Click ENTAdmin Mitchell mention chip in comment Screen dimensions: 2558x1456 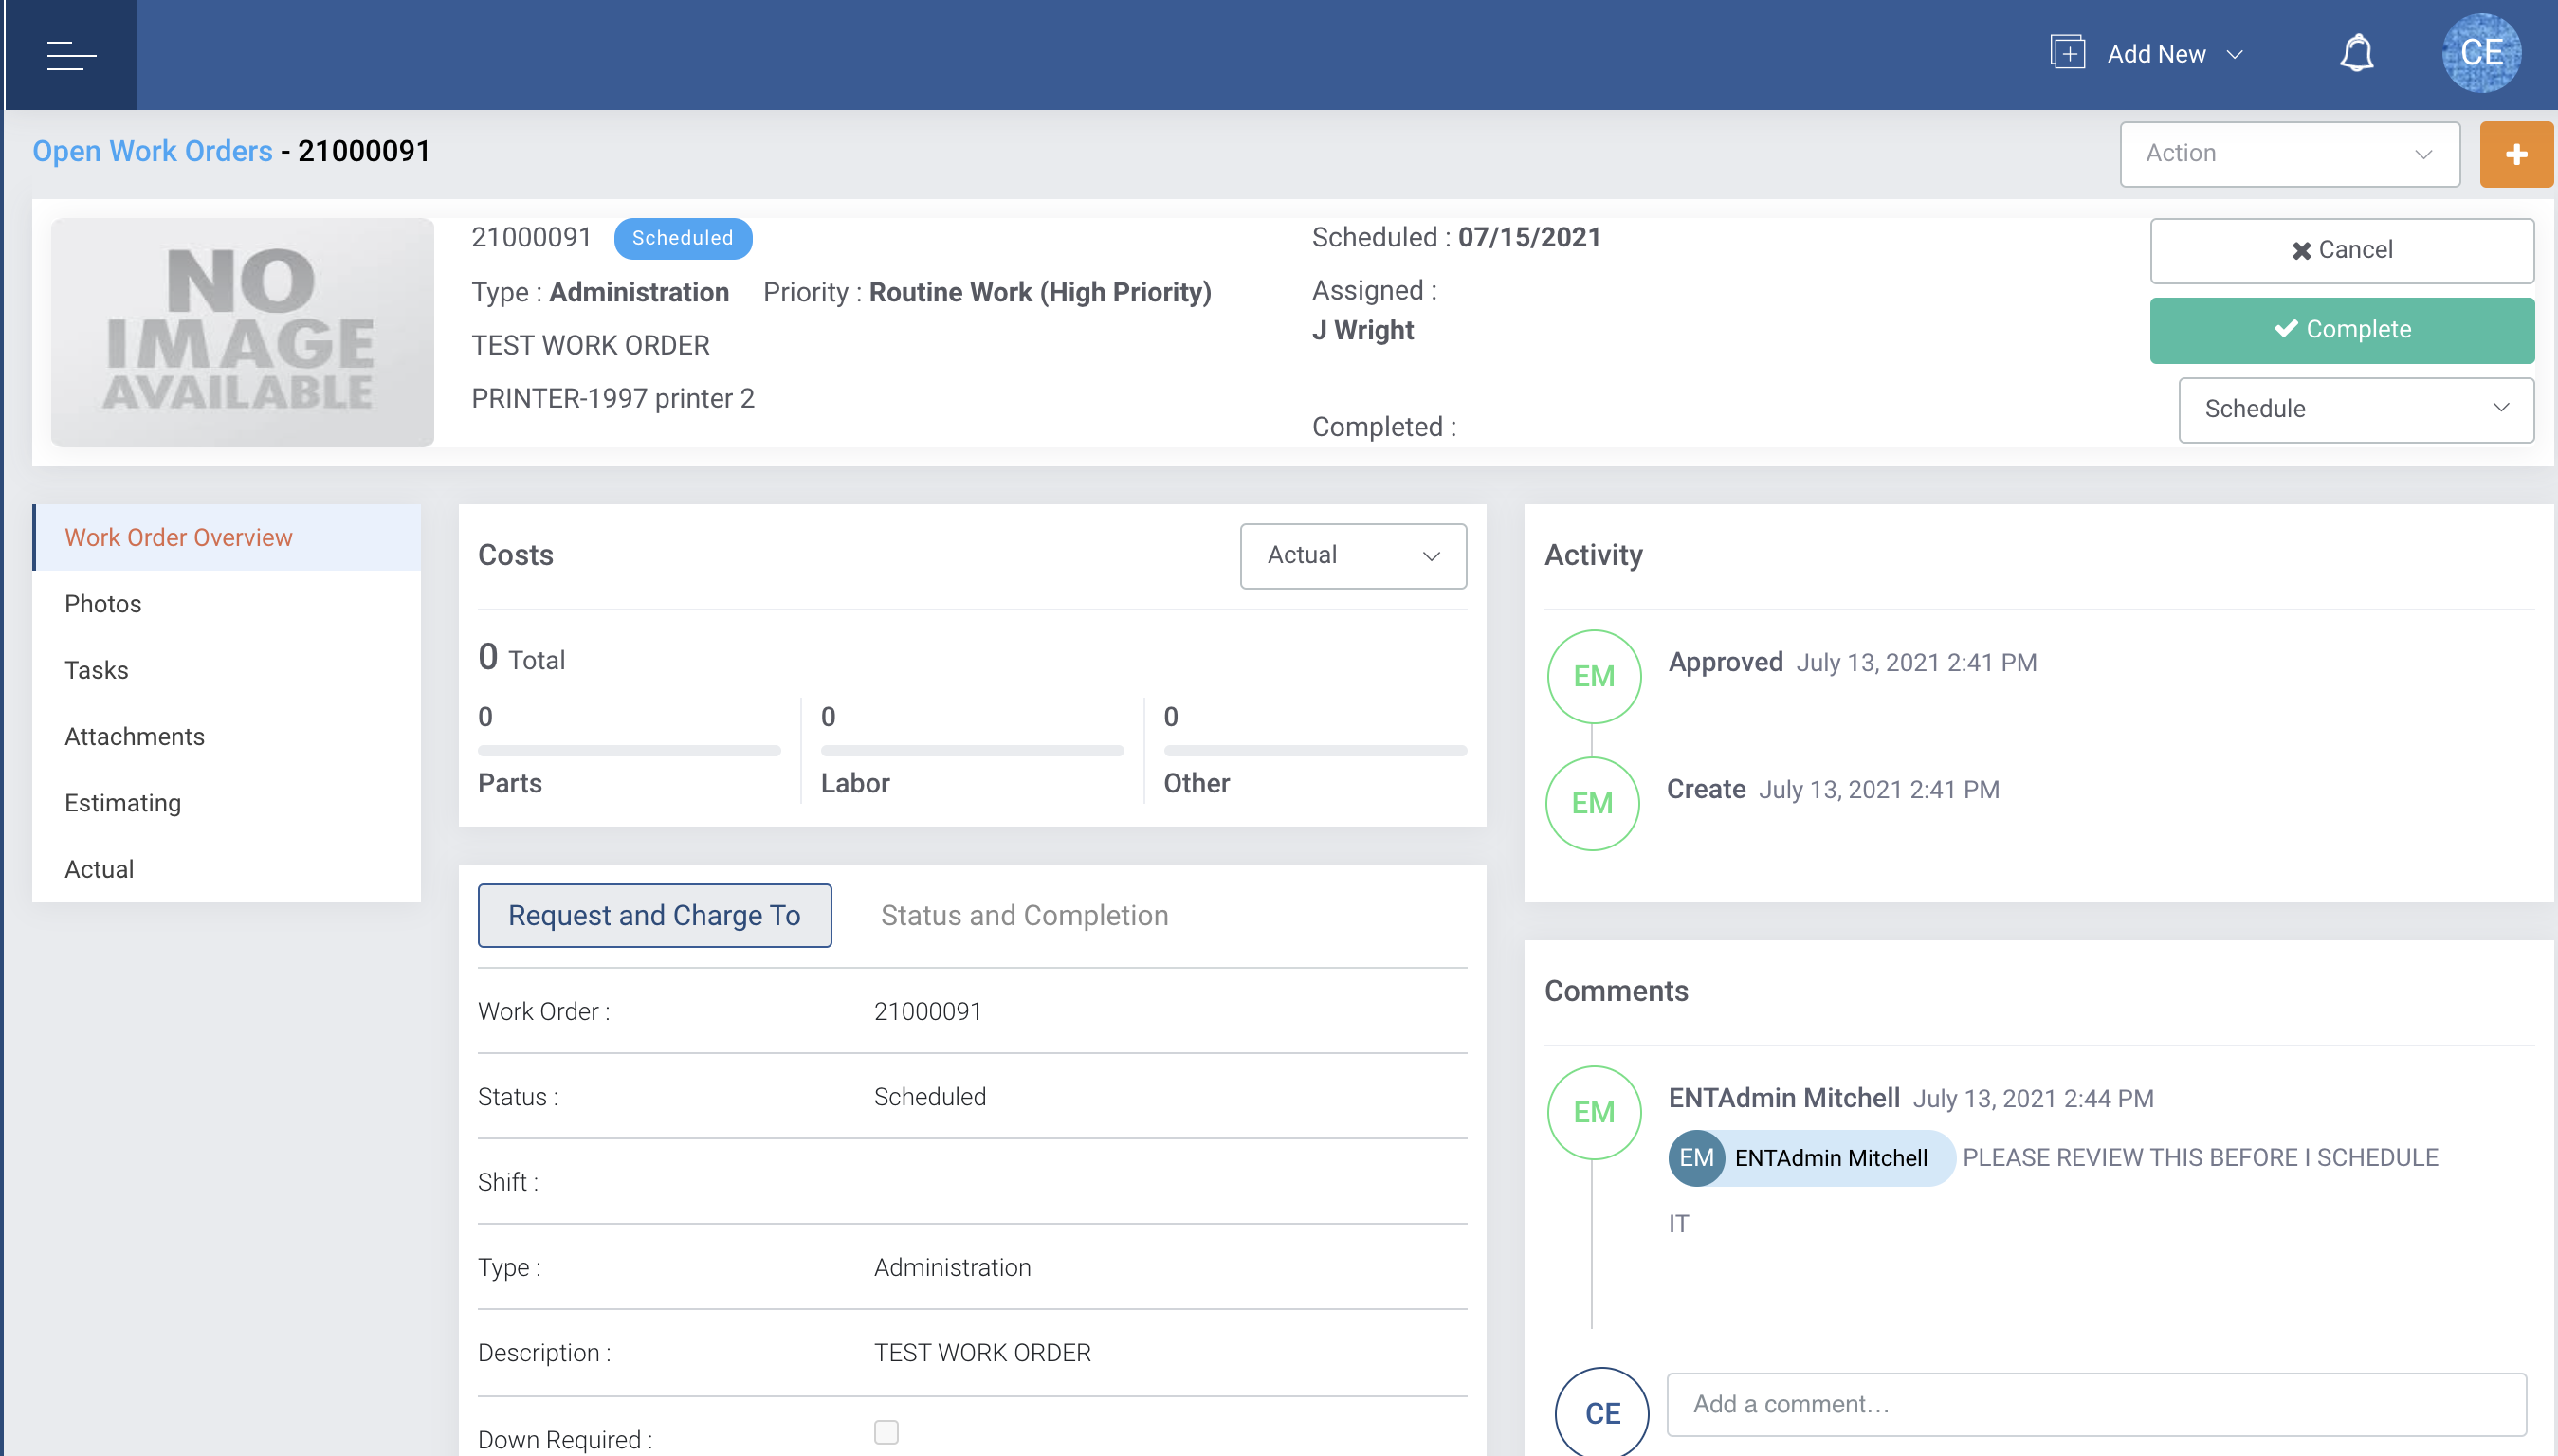pos(1810,1158)
